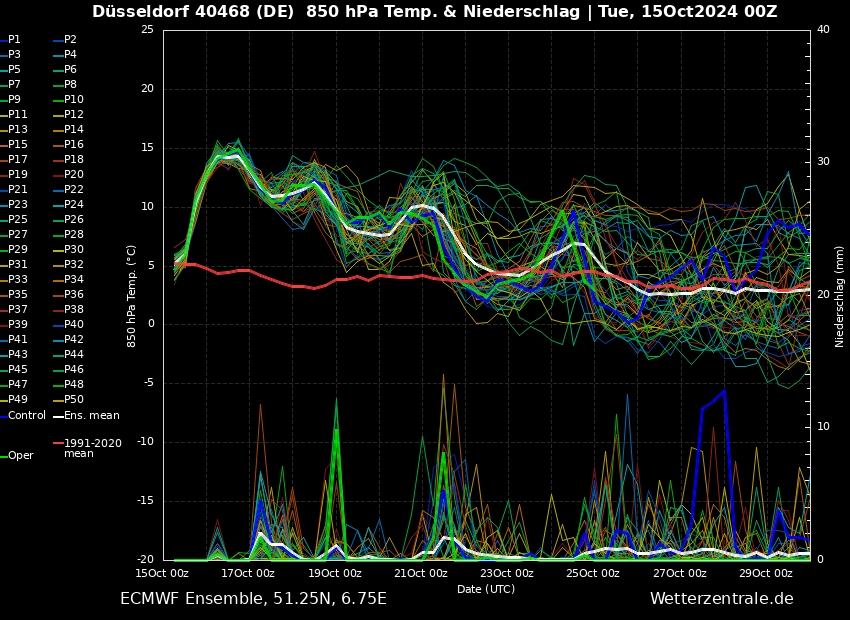Click the Wetterzentrale.de text
This screenshot has width=850, height=620.
click(721, 598)
